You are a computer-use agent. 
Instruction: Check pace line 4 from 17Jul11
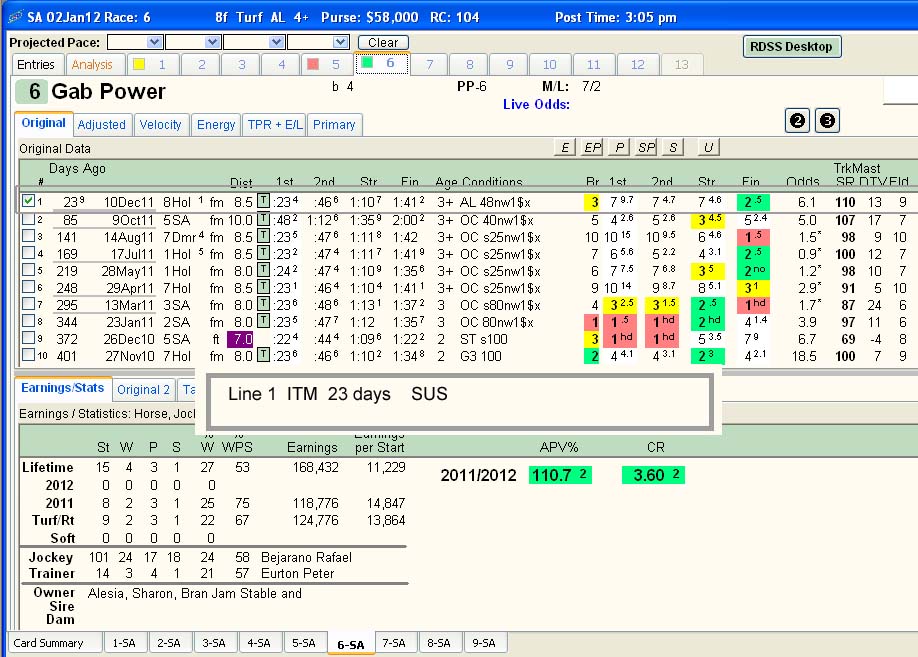pos(28,253)
